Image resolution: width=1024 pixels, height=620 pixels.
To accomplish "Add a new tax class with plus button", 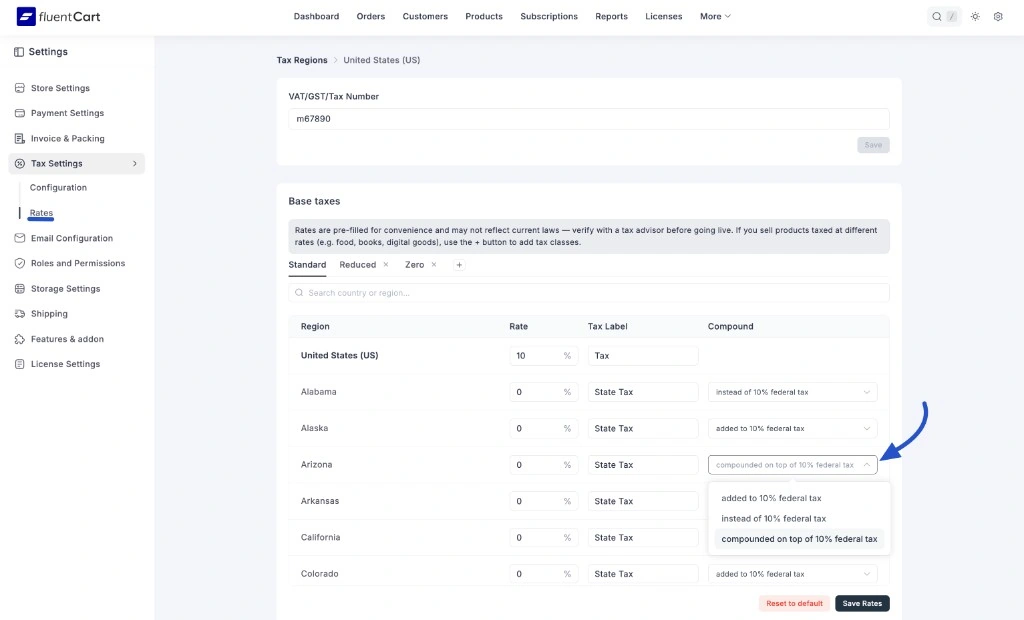I will [x=459, y=265].
